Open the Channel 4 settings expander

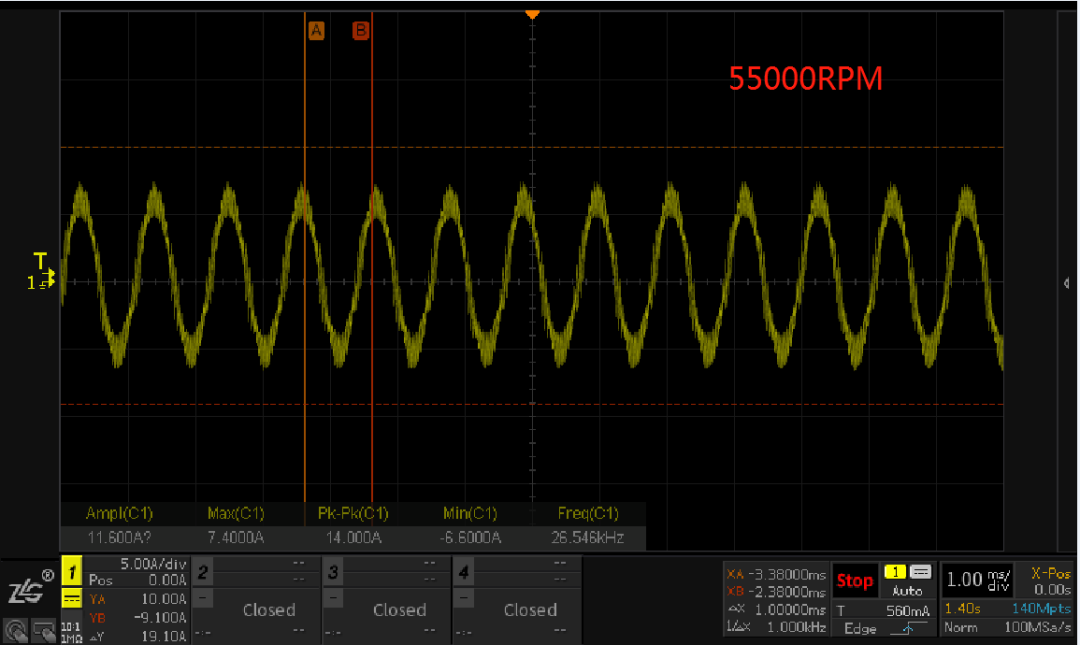(x=463, y=598)
